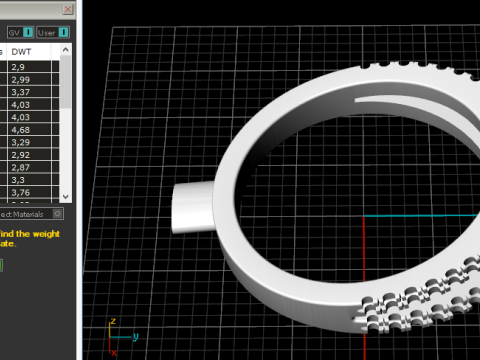Select the 2,9 weight cell
This screenshot has width=480, height=360.
[x=29, y=67]
